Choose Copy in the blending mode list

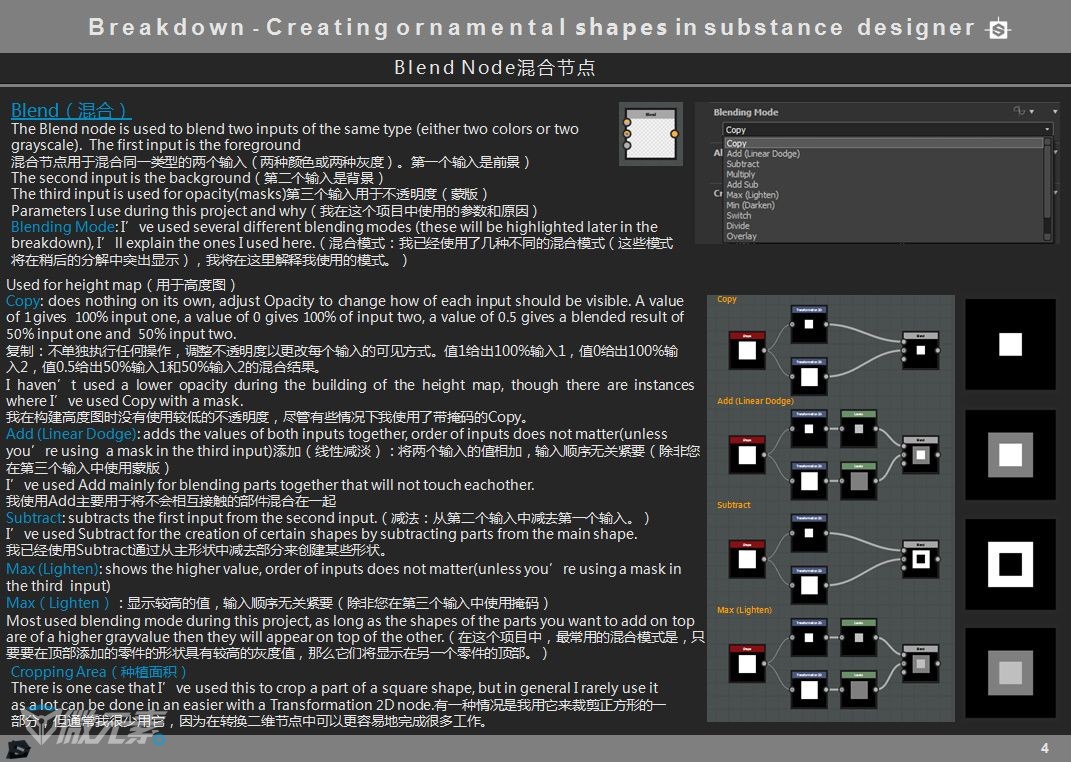click(x=884, y=143)
